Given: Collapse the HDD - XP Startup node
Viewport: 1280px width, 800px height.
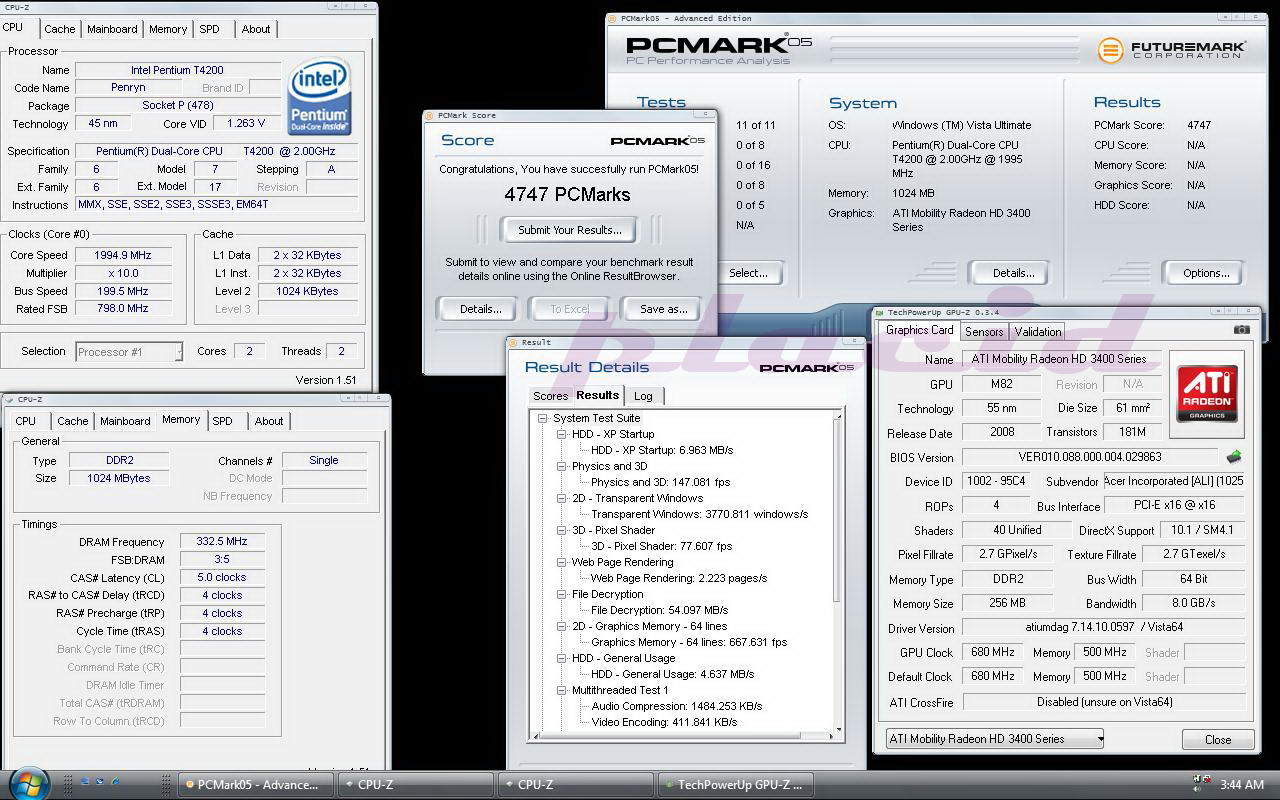Looking at the screenshot, I should coord(562,434).
